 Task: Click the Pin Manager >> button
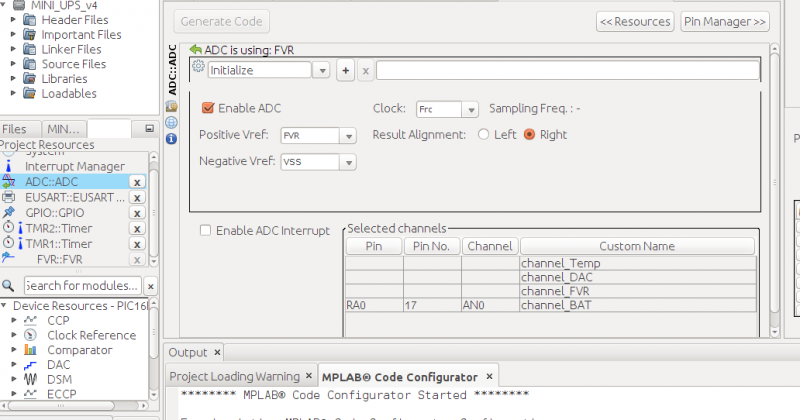[725, 21]
